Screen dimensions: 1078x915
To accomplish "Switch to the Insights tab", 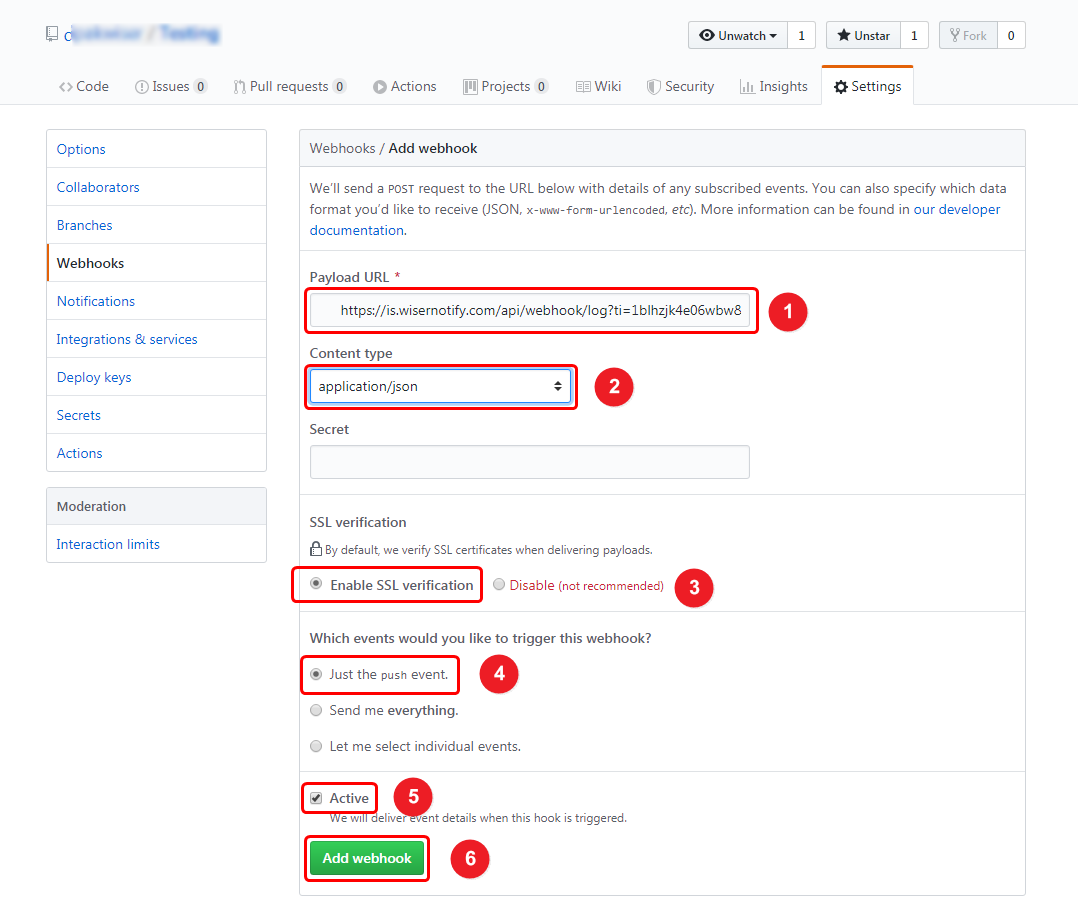I will [774, 87].
